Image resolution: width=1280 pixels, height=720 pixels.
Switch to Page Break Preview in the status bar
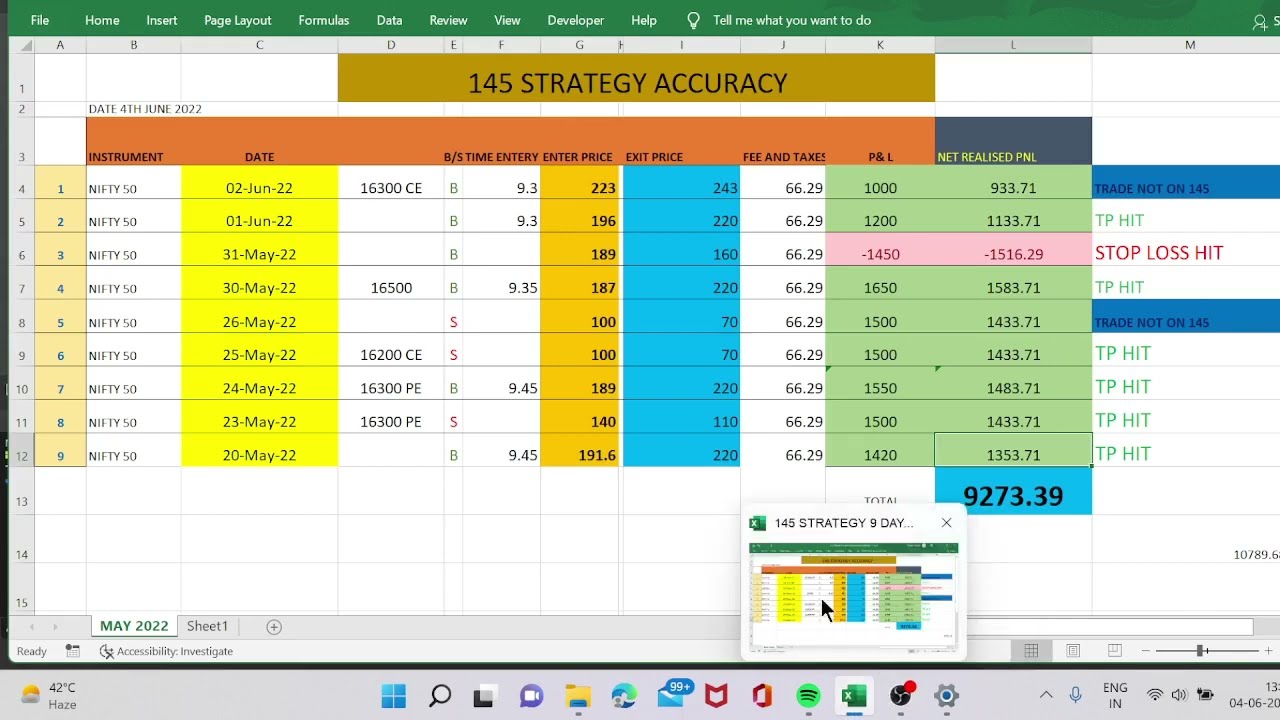pos(1115,651)
